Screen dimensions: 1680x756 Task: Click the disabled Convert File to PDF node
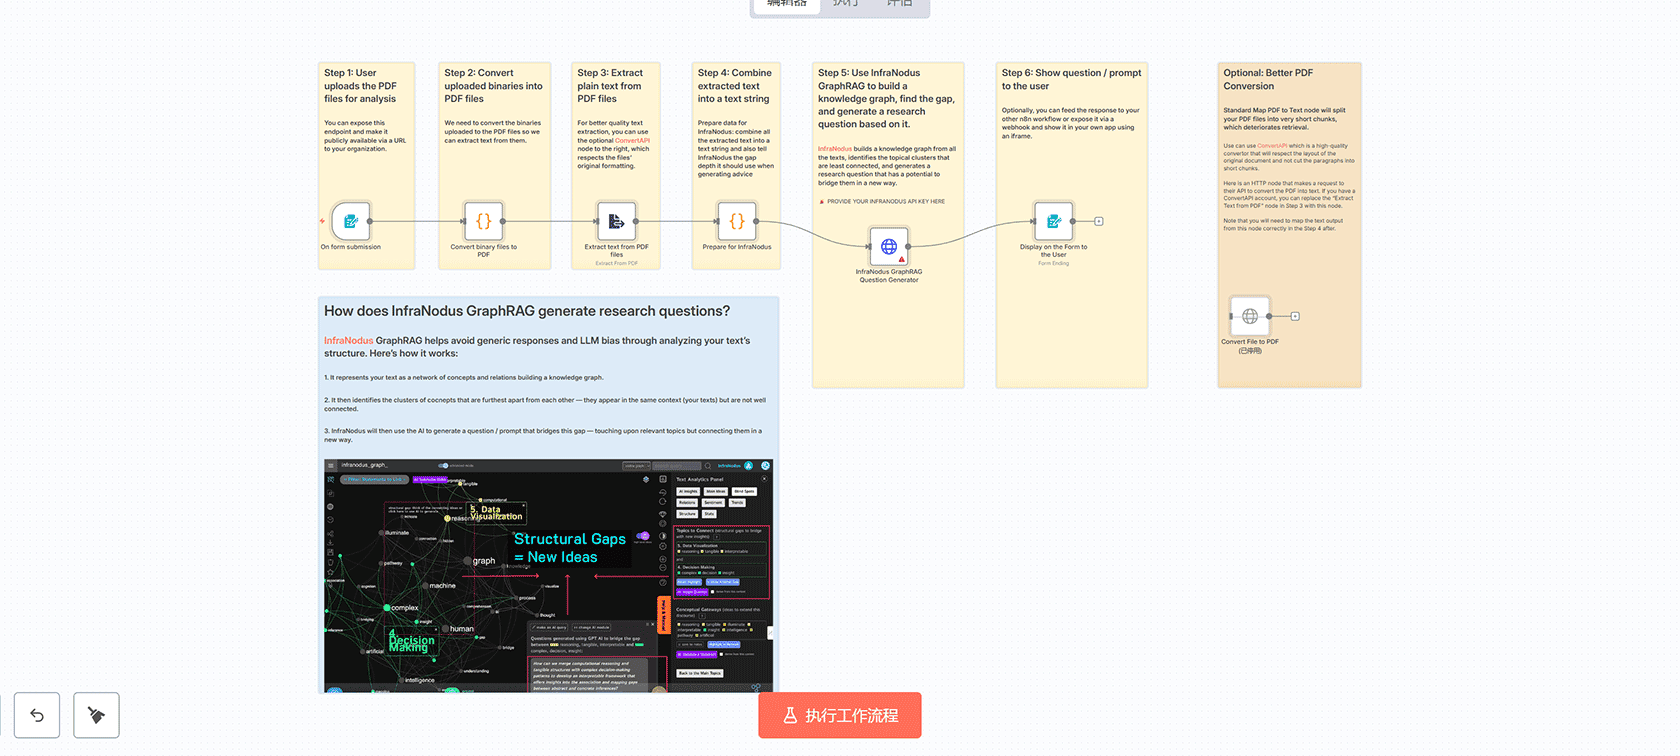[x=1249, y=316]
